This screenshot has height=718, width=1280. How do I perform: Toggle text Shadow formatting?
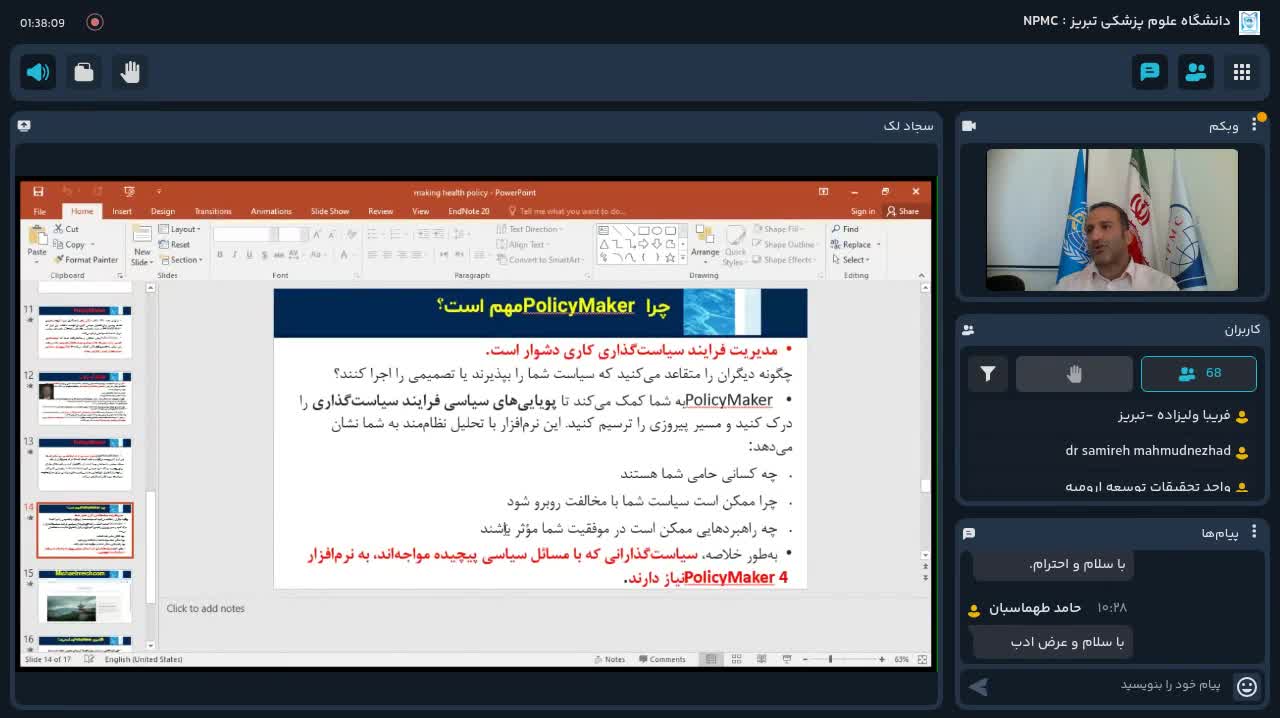tap(262, 255)
